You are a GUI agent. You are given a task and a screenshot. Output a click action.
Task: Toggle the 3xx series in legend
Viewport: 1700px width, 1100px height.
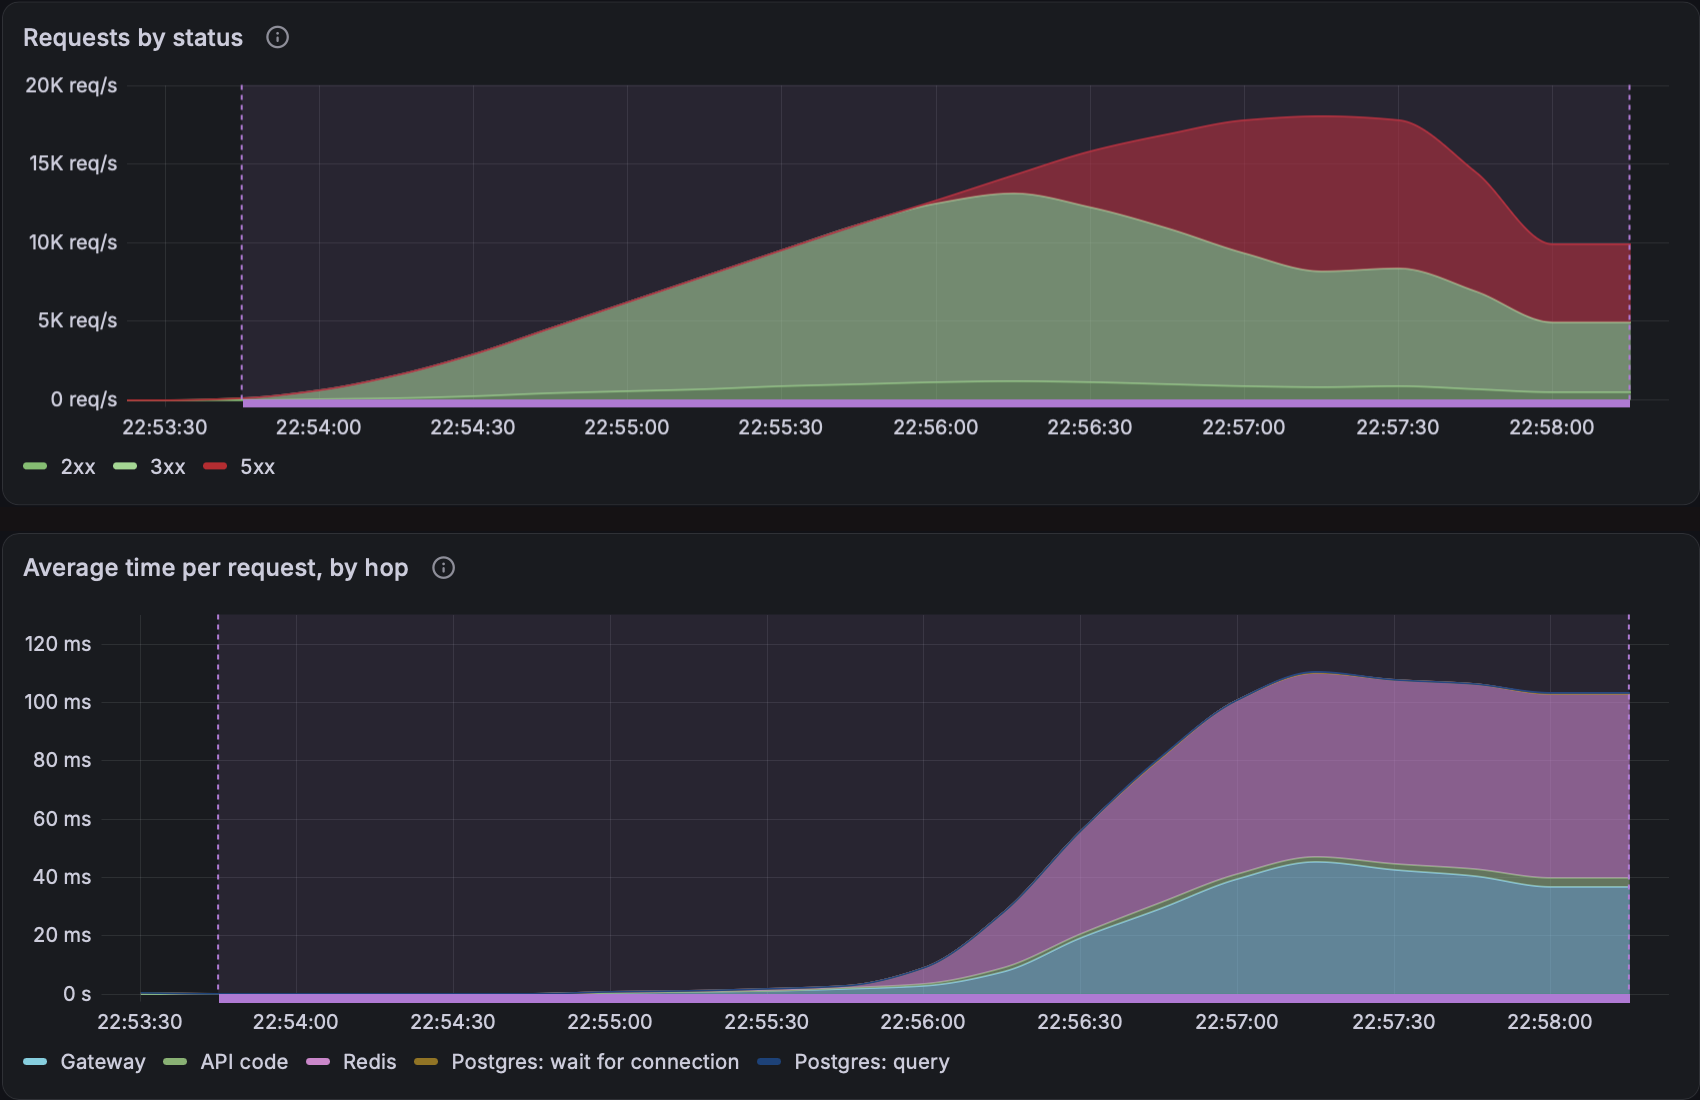(149, 467)
